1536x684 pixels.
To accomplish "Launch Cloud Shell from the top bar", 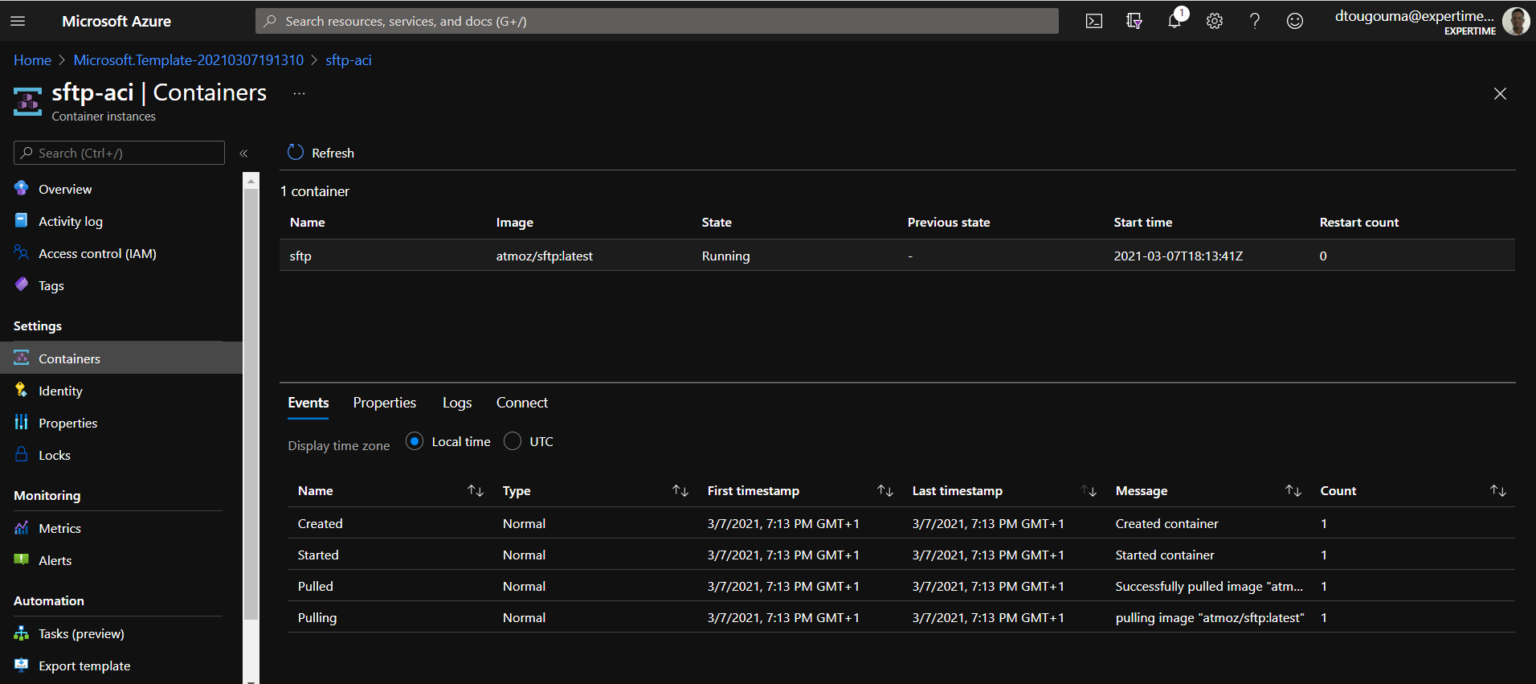I will pos(1093,20).
